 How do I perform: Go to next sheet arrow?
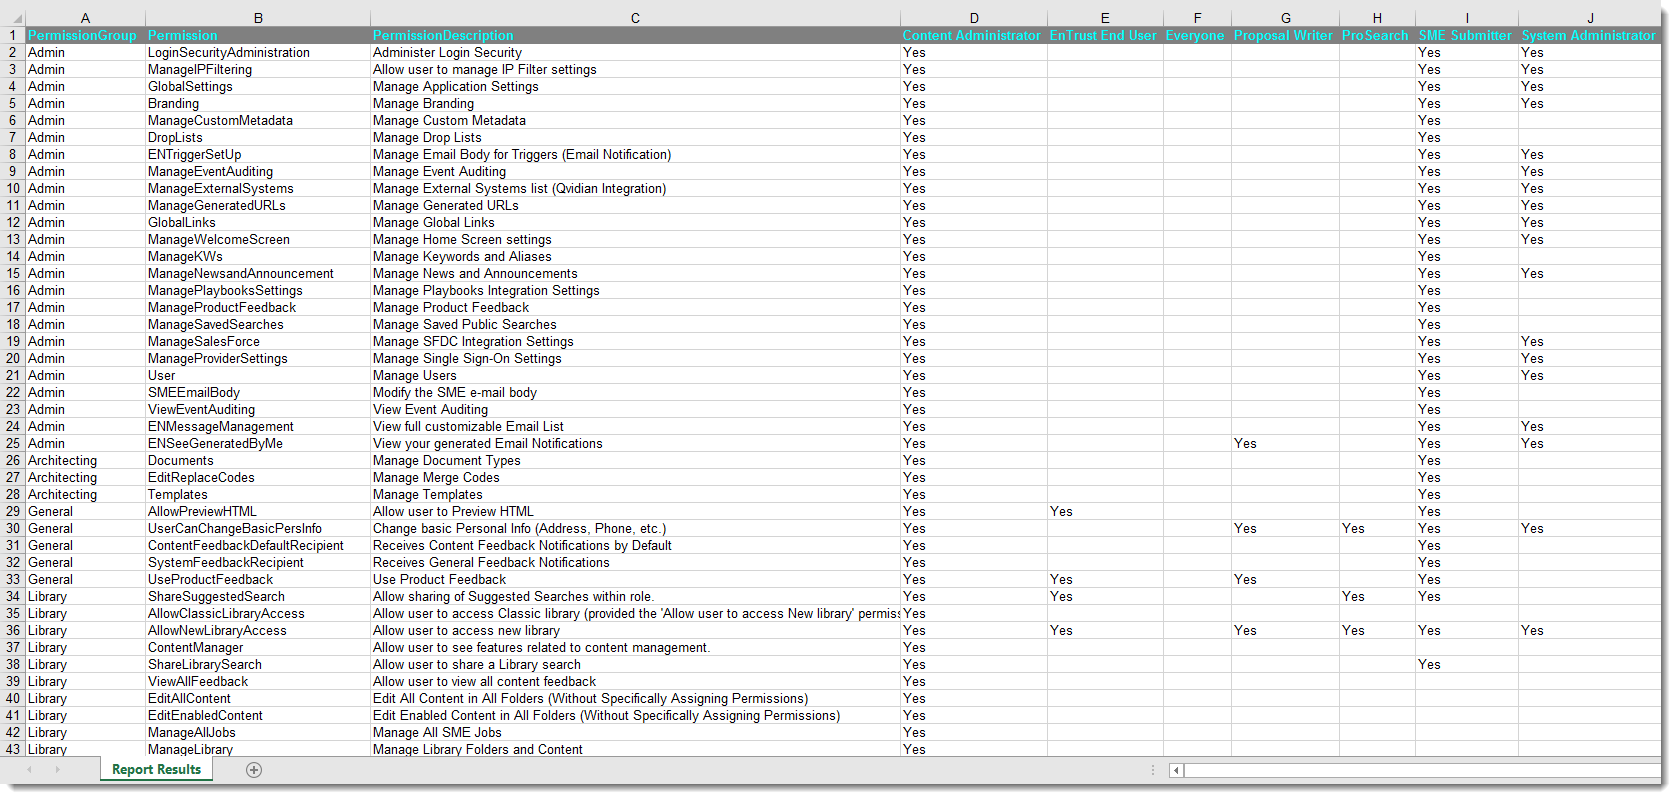coord(57,770)
